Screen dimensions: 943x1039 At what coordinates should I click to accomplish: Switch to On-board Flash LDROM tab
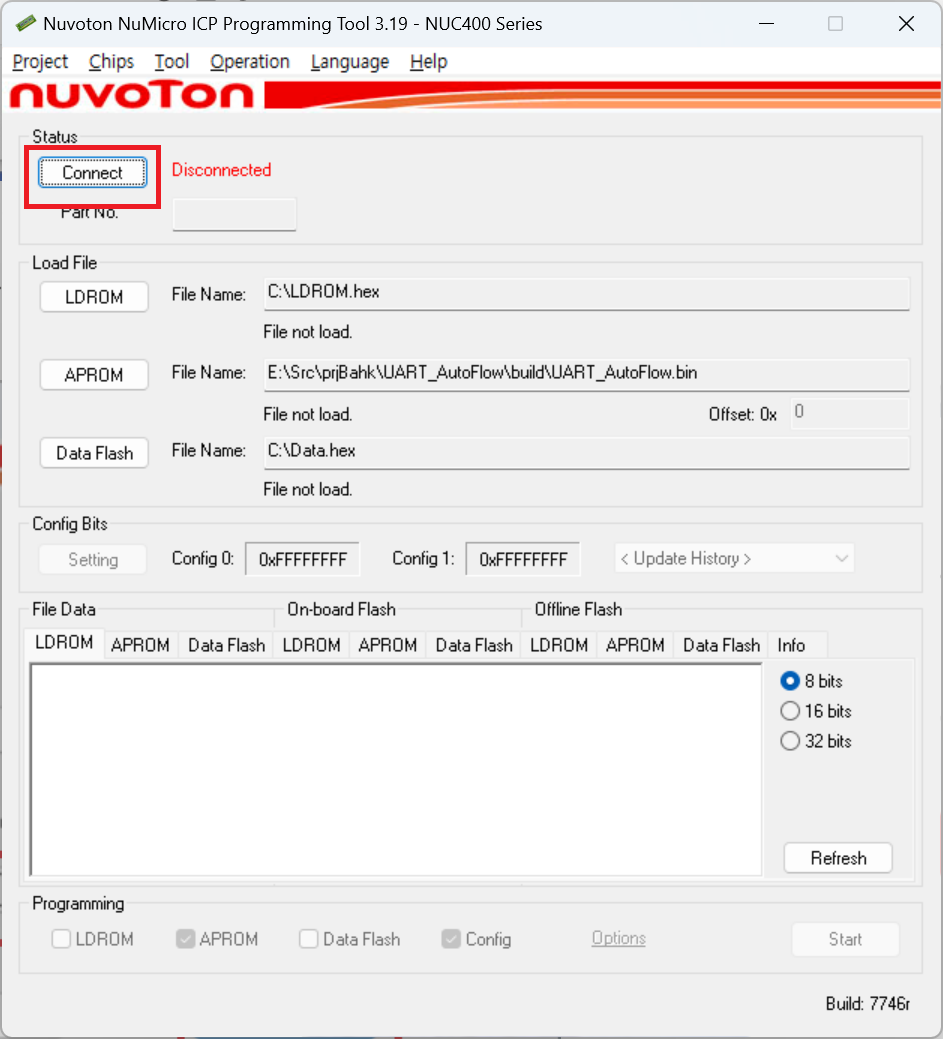pos(311,645)
